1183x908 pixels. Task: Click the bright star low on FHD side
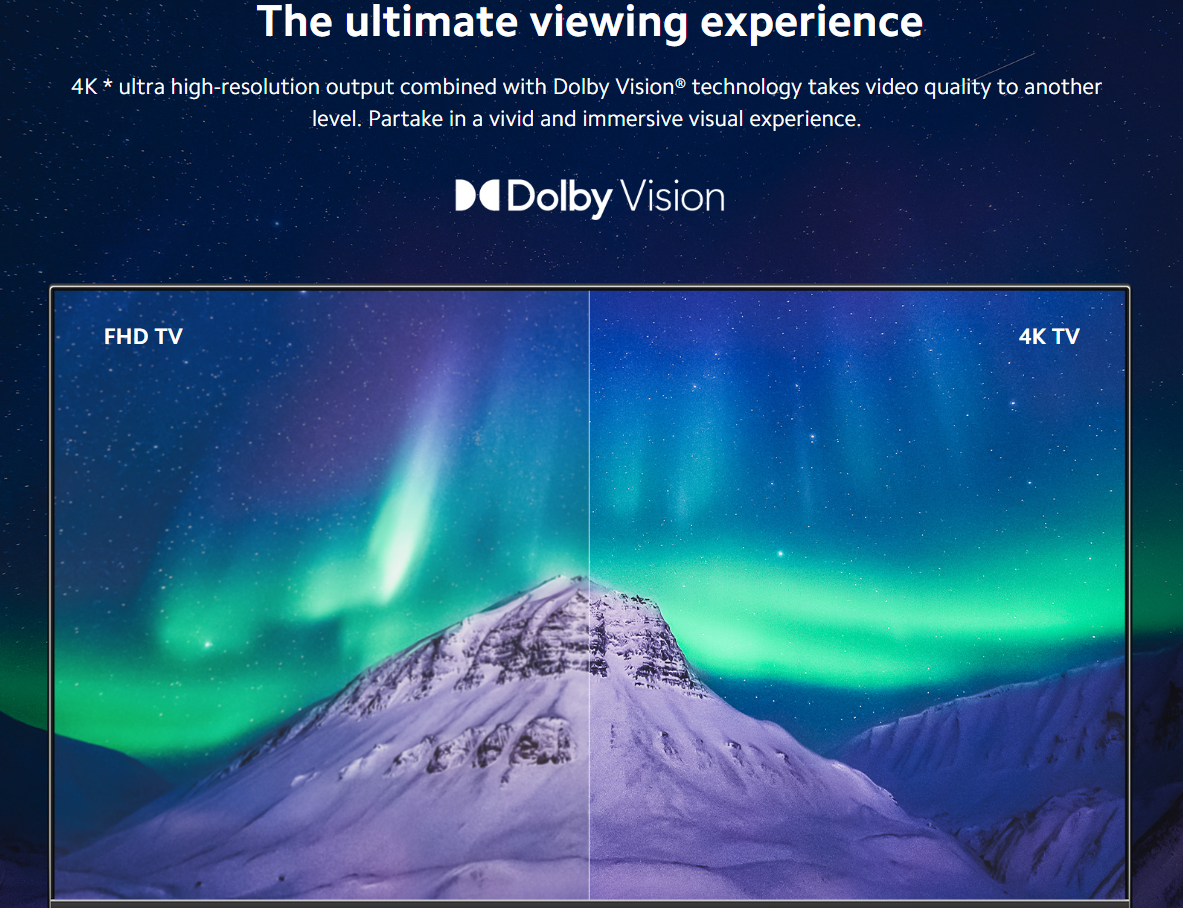tap(207, 644)
